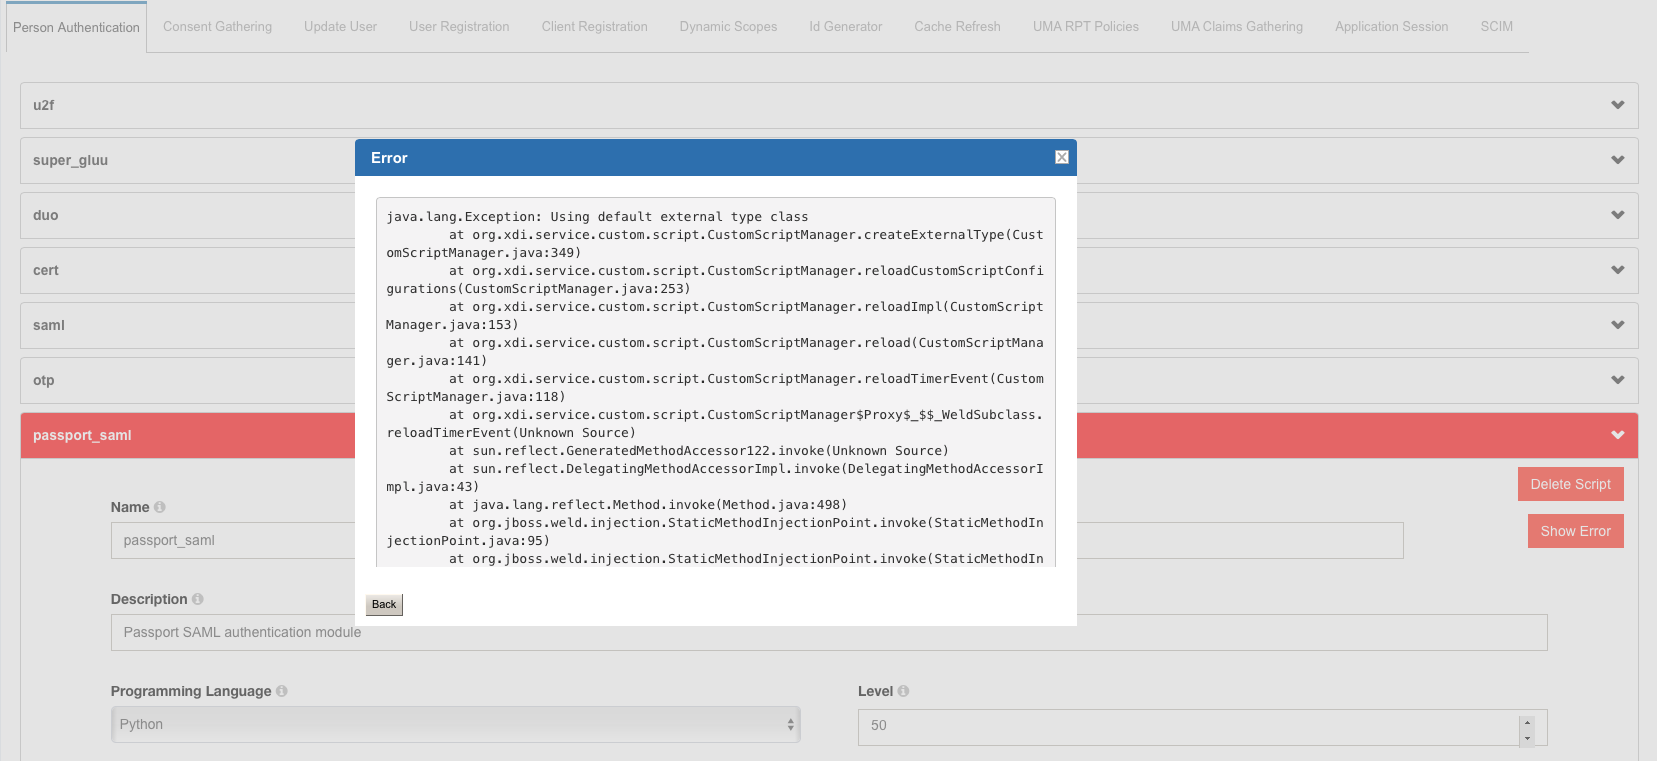Expand the cert script chevron
1657x761 pixels.
[1617, 270]
